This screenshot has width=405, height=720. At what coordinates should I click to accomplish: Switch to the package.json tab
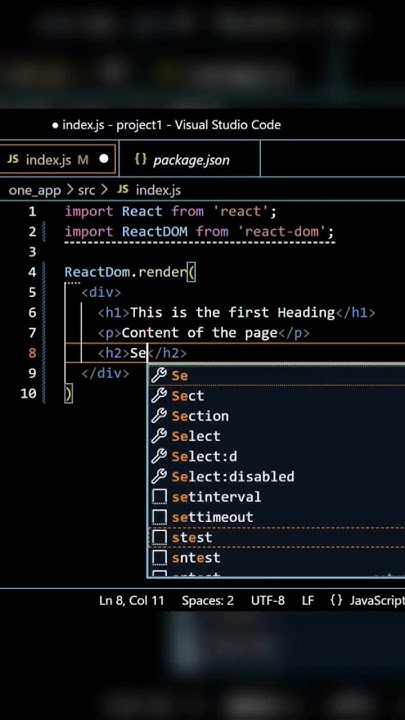point(190,159)
